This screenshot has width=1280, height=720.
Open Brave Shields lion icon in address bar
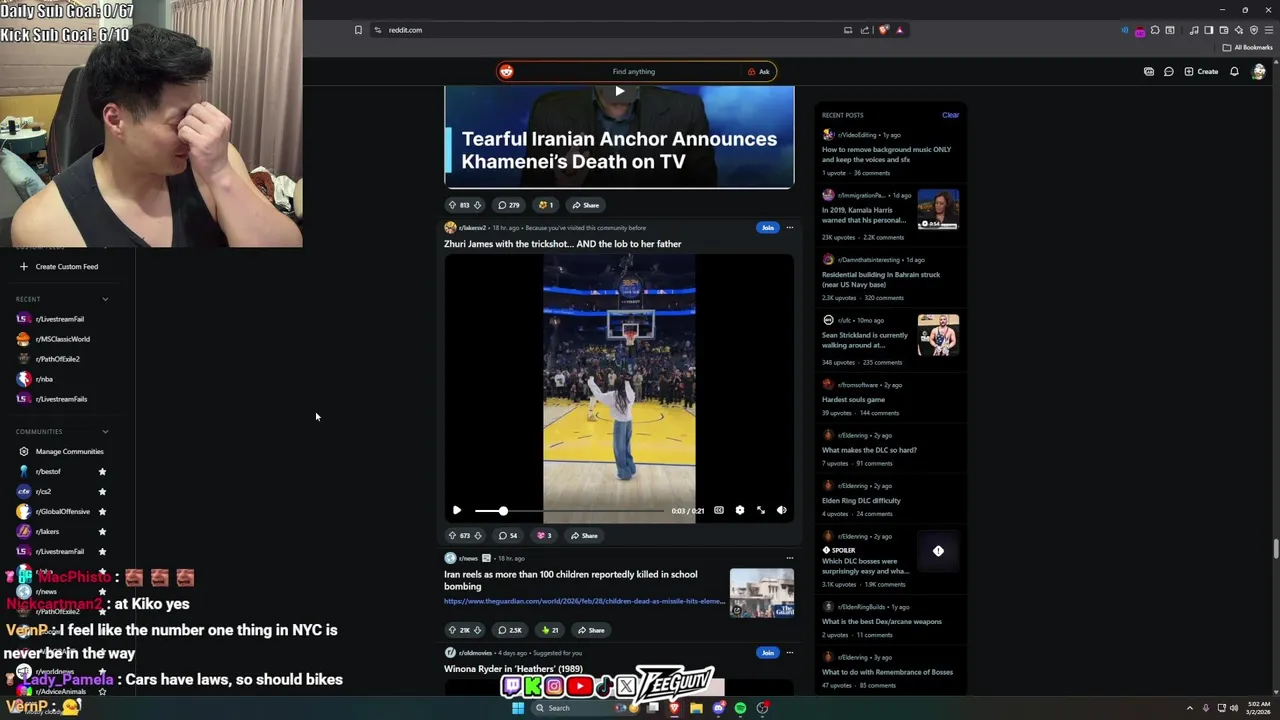pyautogui.click(x=883, y=30)
